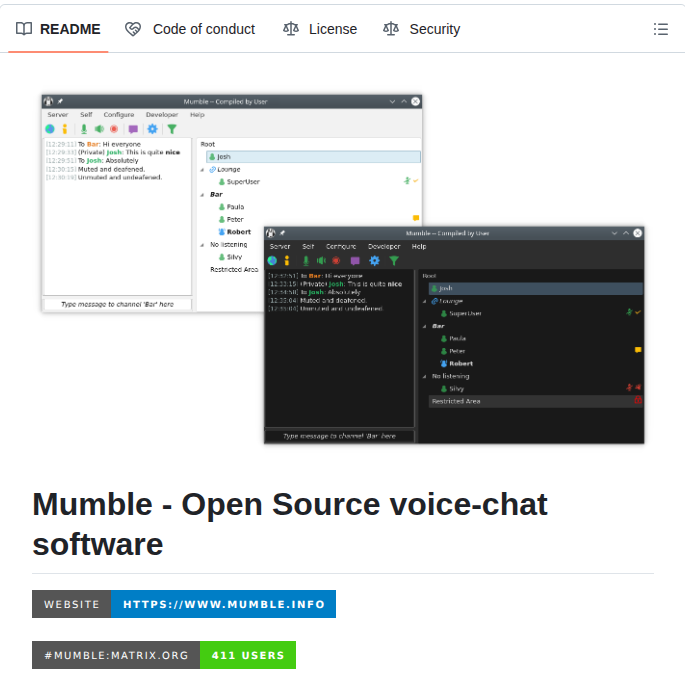Collapse the Lounge channel in light window
Viewport: 685px width, 690px height.
click(202, 170)
